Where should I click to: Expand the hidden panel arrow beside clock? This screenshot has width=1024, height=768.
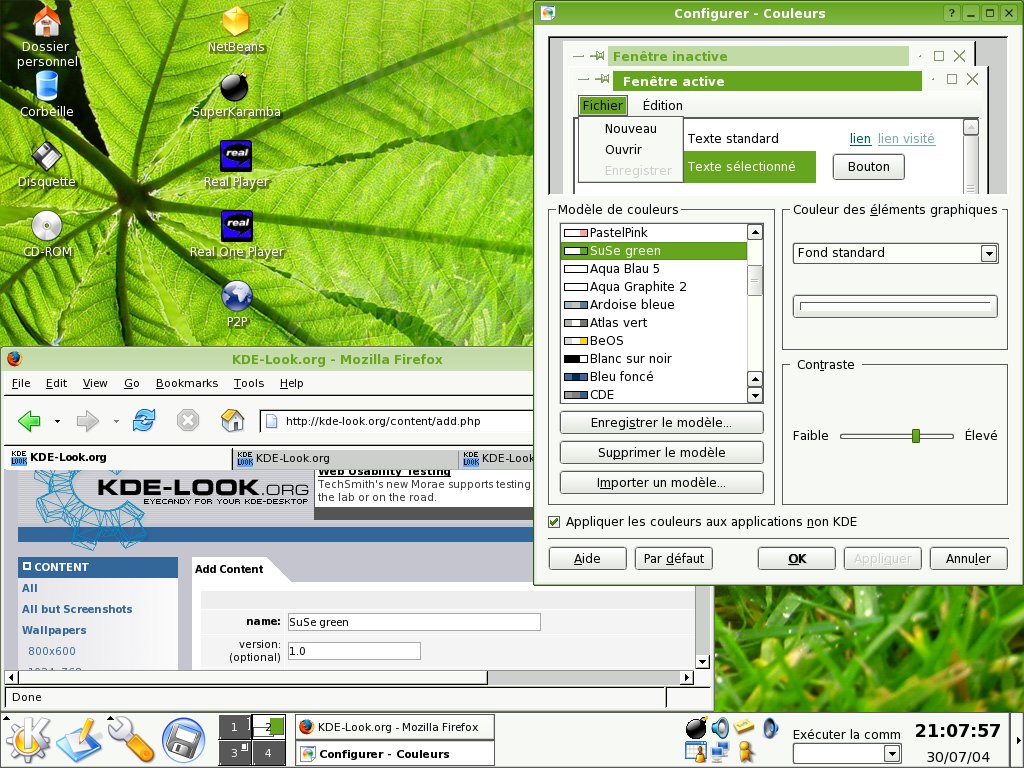(x=1019, y=741)
